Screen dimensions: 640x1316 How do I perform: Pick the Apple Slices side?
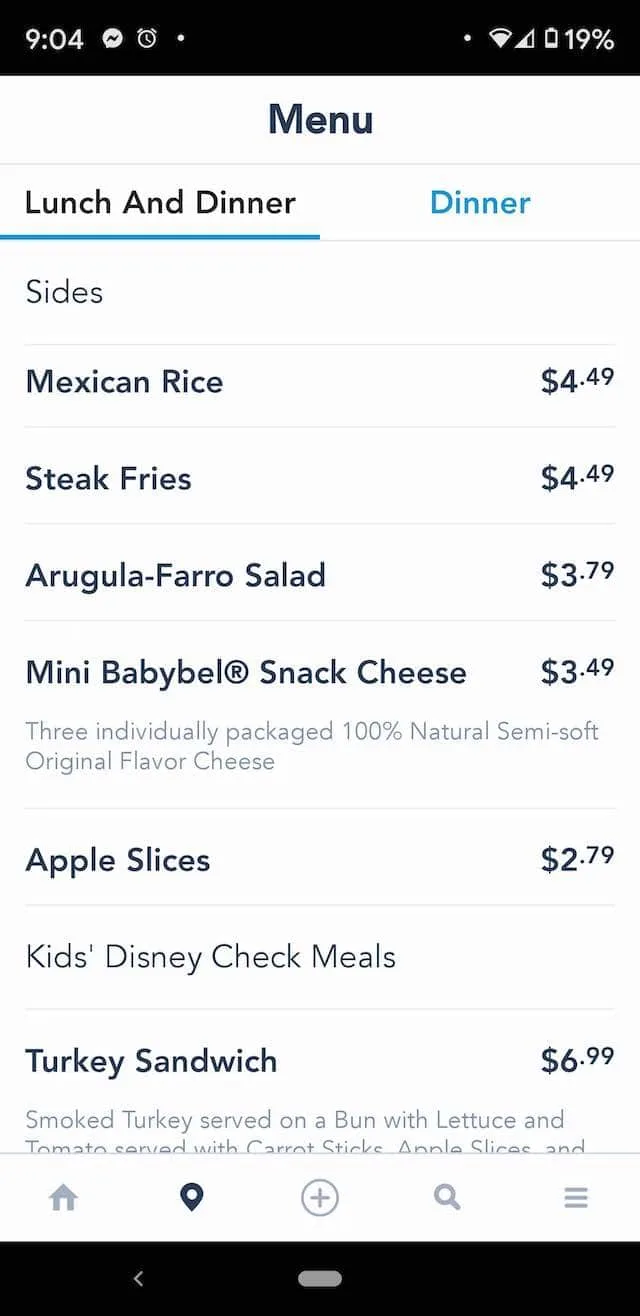point(320,860)
